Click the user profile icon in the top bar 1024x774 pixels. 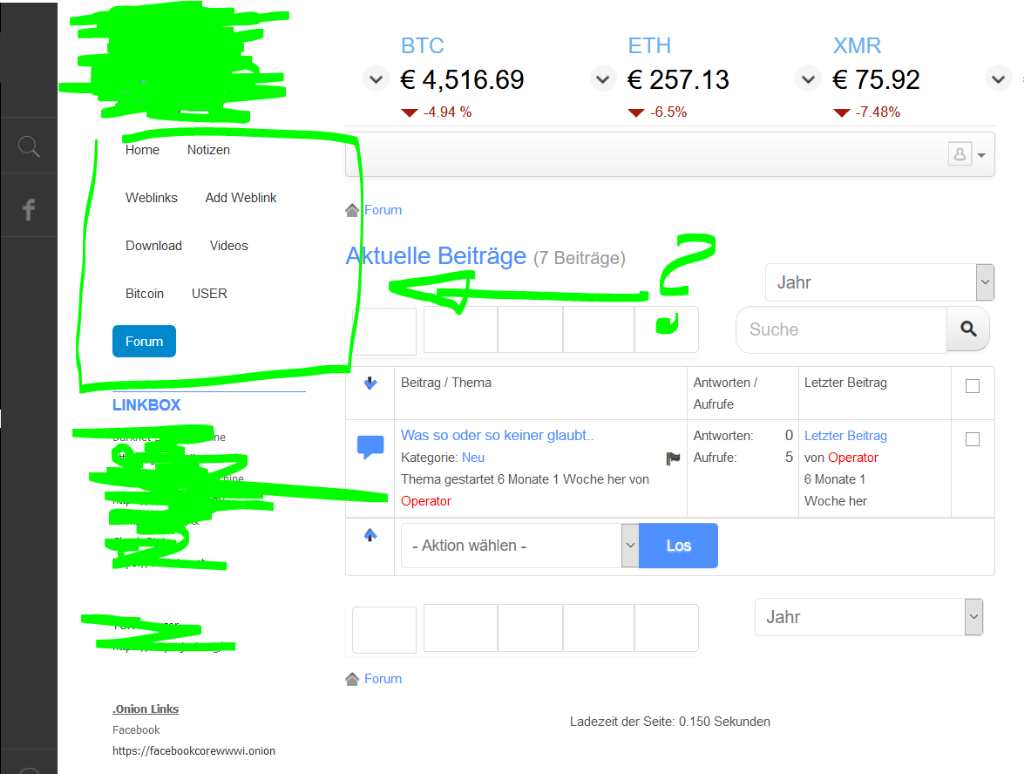[960, 154]
